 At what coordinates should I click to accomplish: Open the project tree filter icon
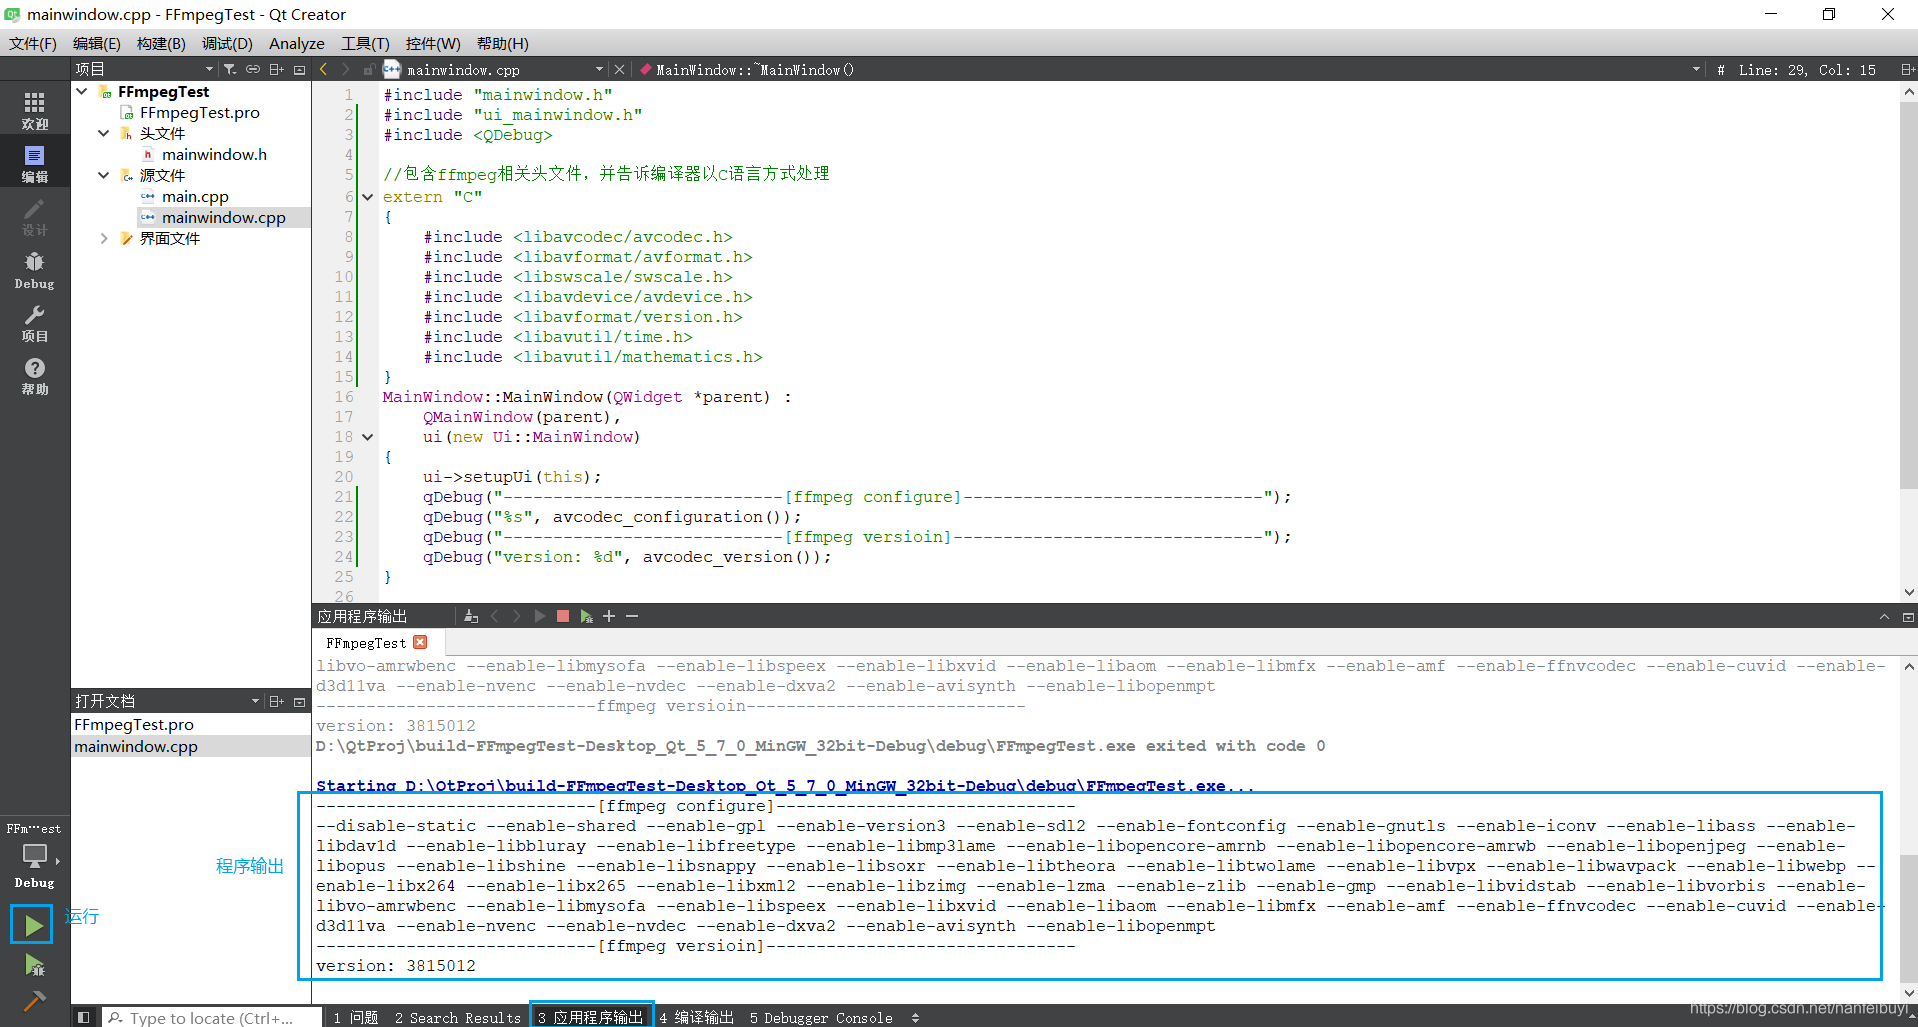230,69
